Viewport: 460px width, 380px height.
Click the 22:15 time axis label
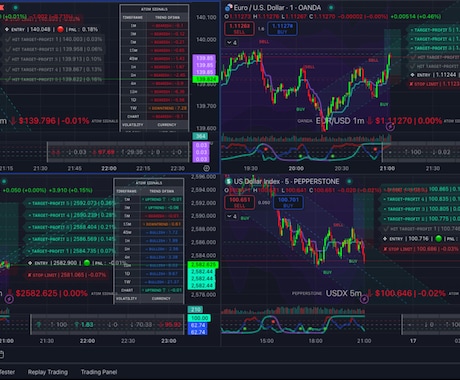click(x=143, y=169)
